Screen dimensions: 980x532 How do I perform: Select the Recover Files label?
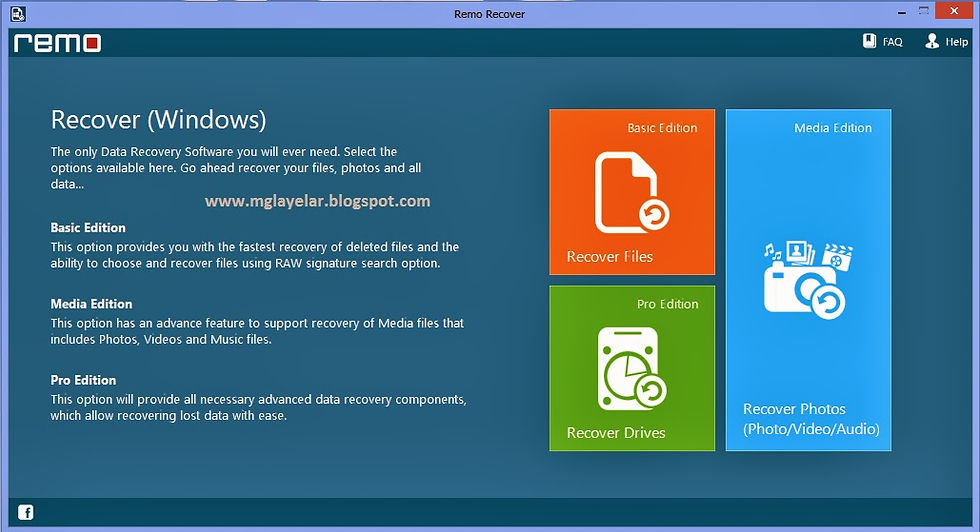click(x=609, y=256)
